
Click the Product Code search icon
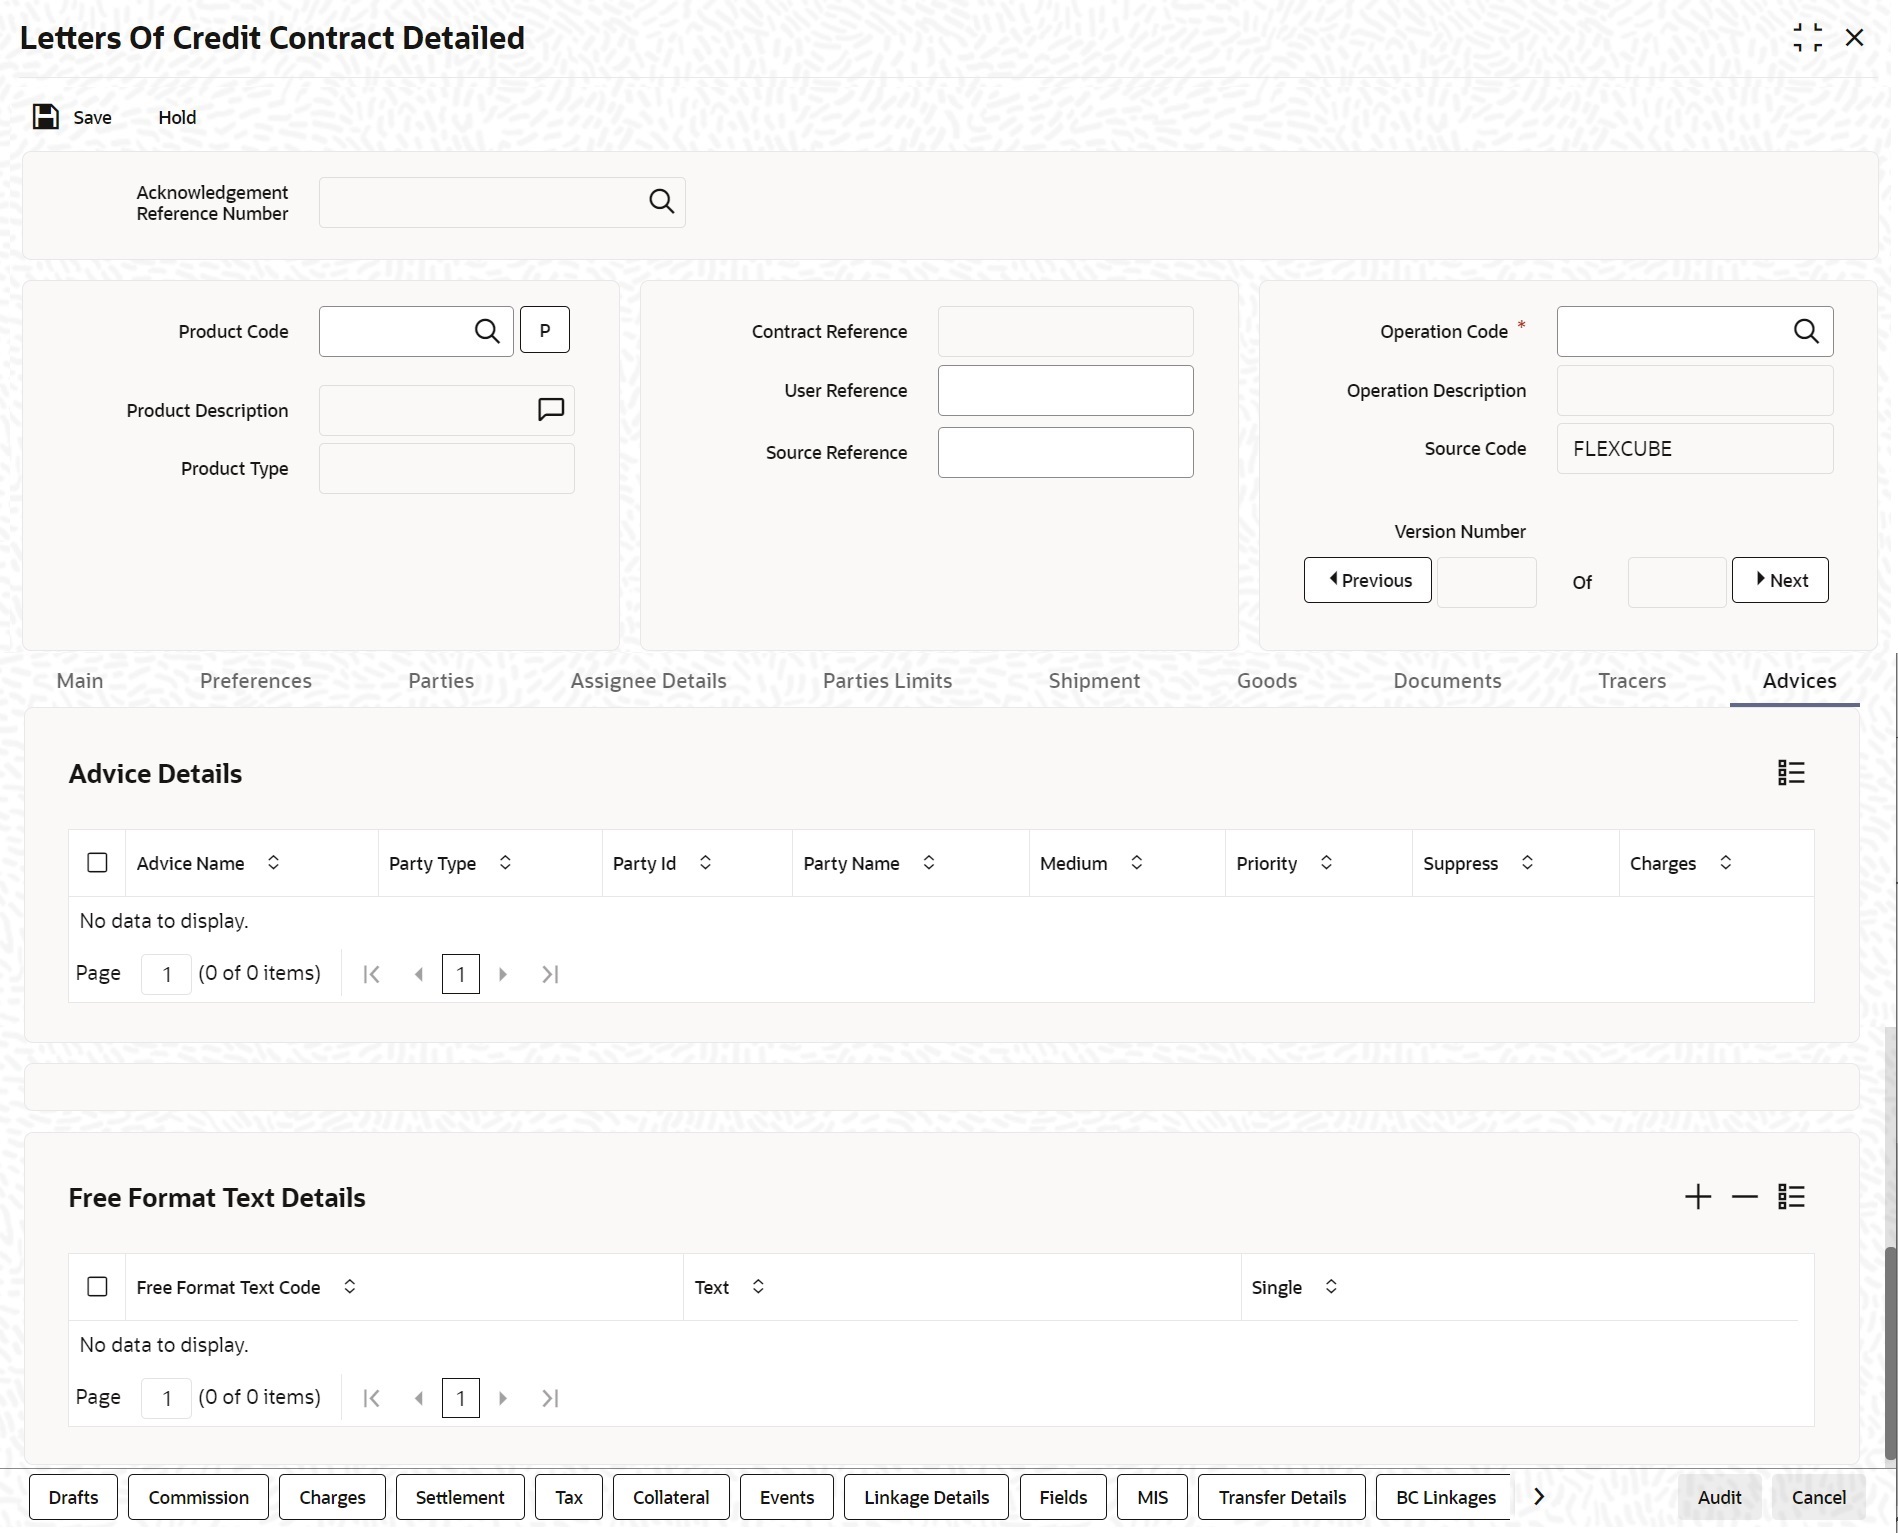pyautogui.click(x=487, y=331)
